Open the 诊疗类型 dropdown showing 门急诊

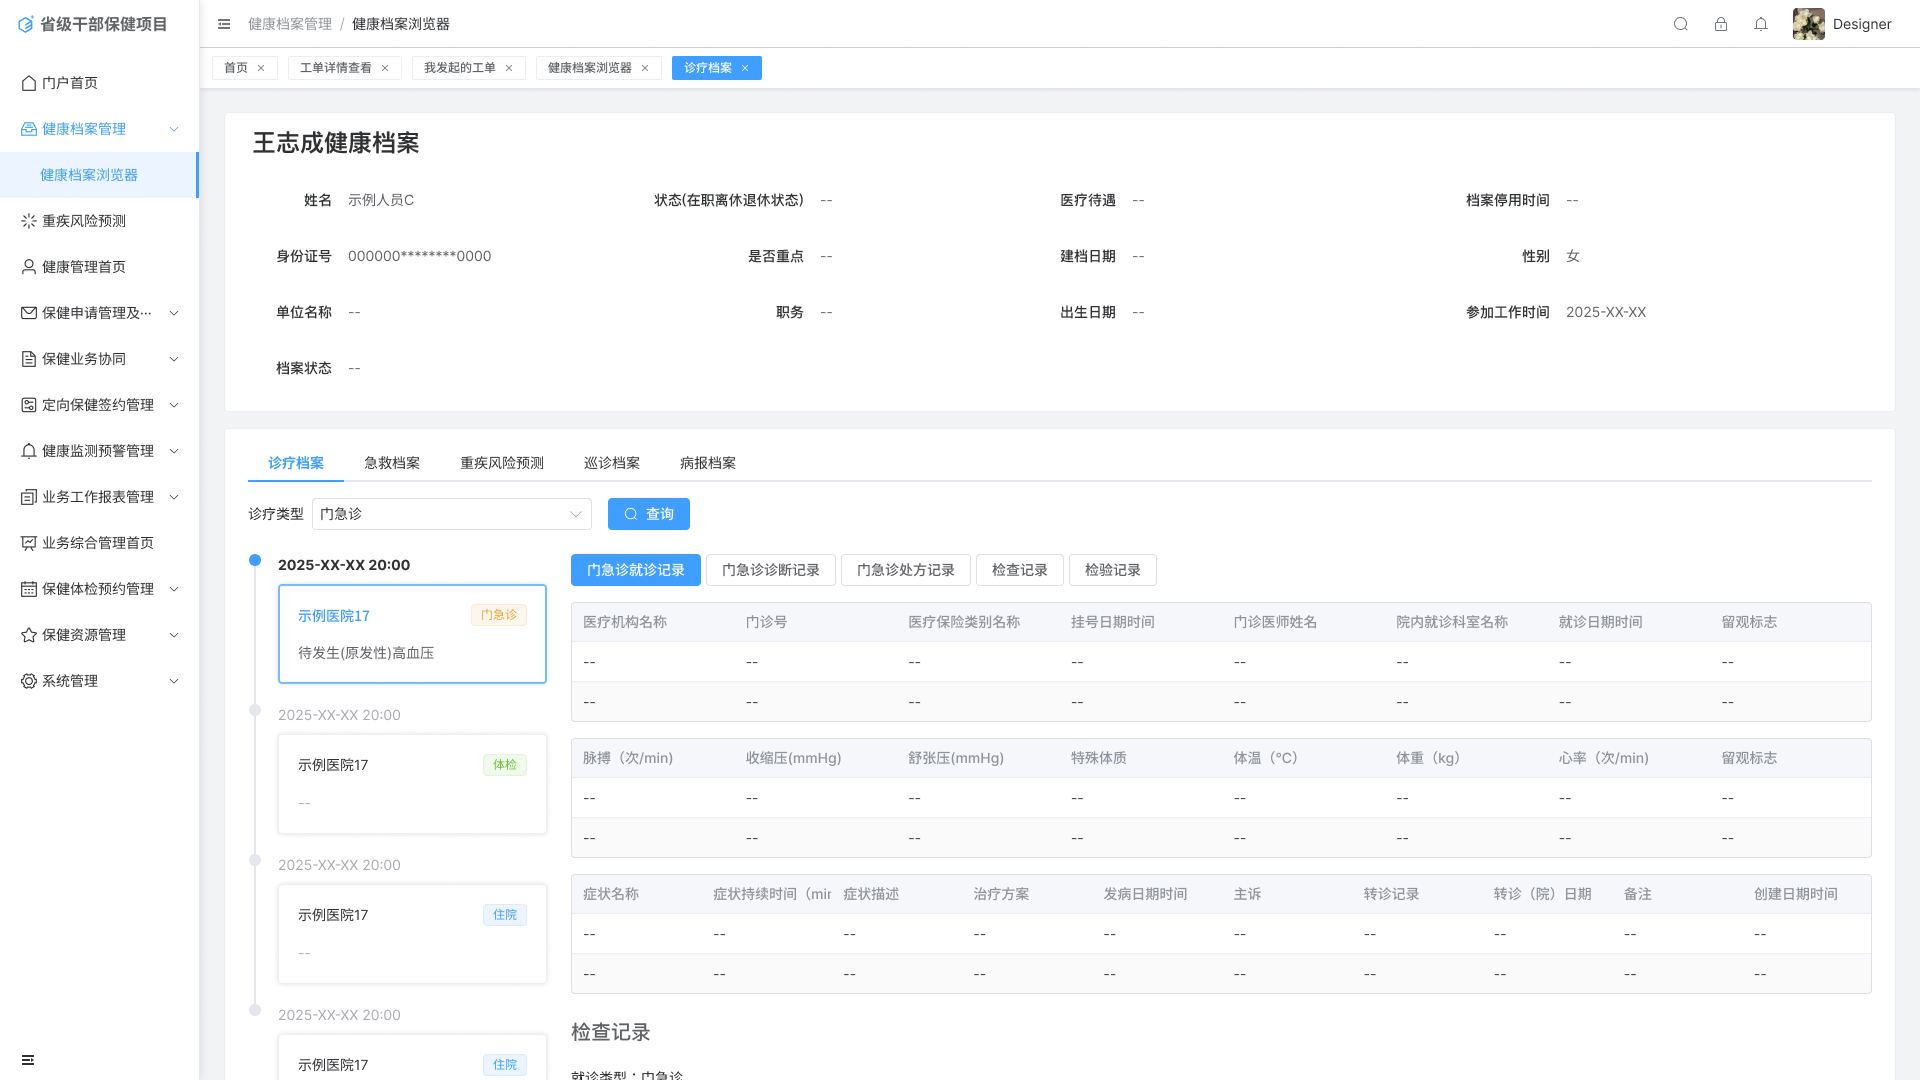[x=452, y=514]
